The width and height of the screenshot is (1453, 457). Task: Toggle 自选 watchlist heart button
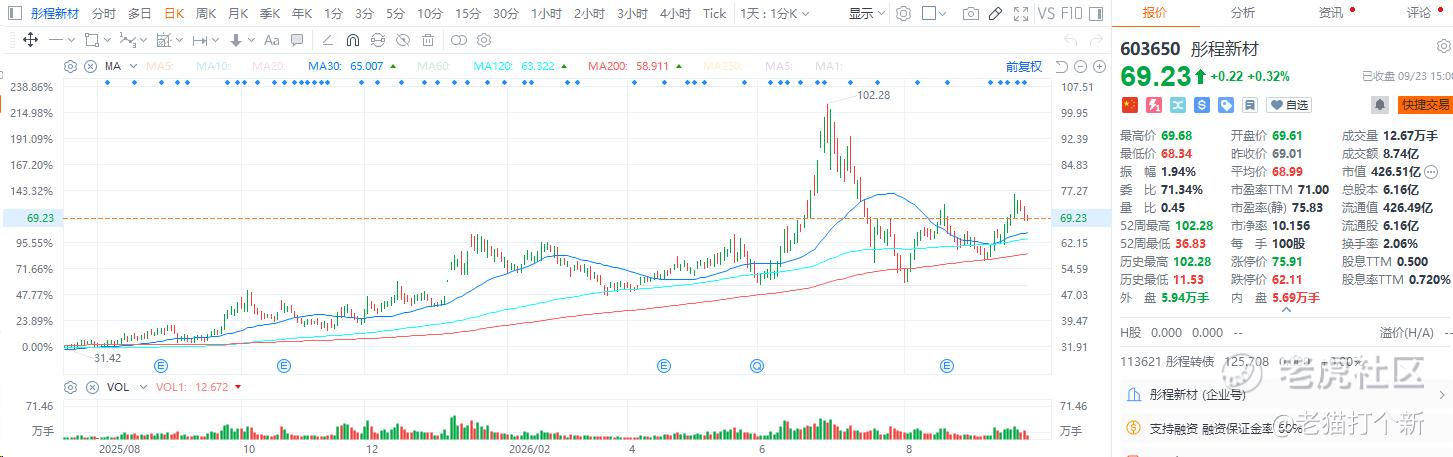point(1289,105)
